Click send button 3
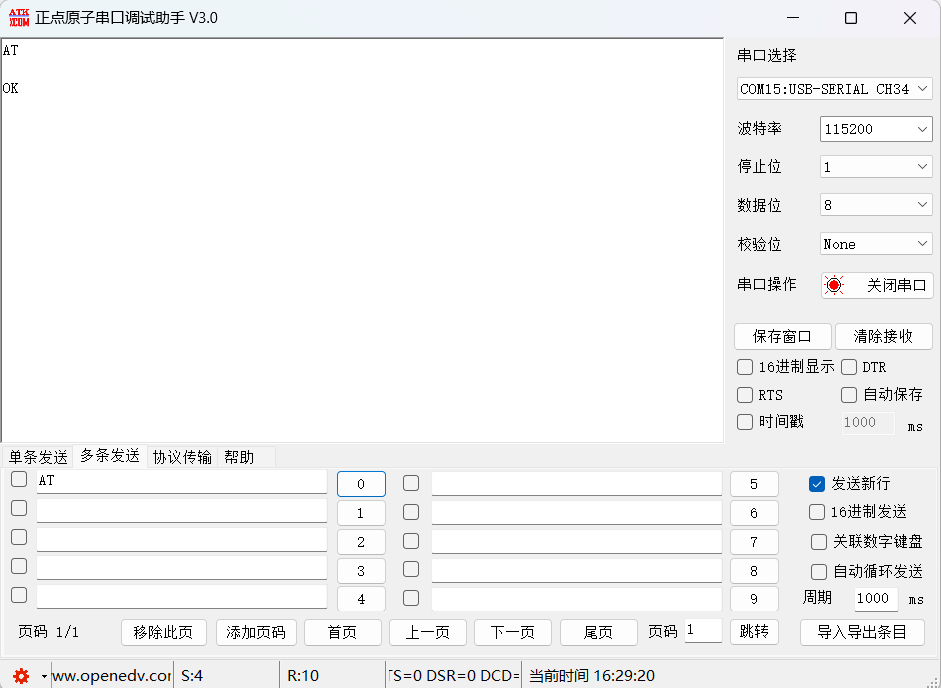 (361, 570)
